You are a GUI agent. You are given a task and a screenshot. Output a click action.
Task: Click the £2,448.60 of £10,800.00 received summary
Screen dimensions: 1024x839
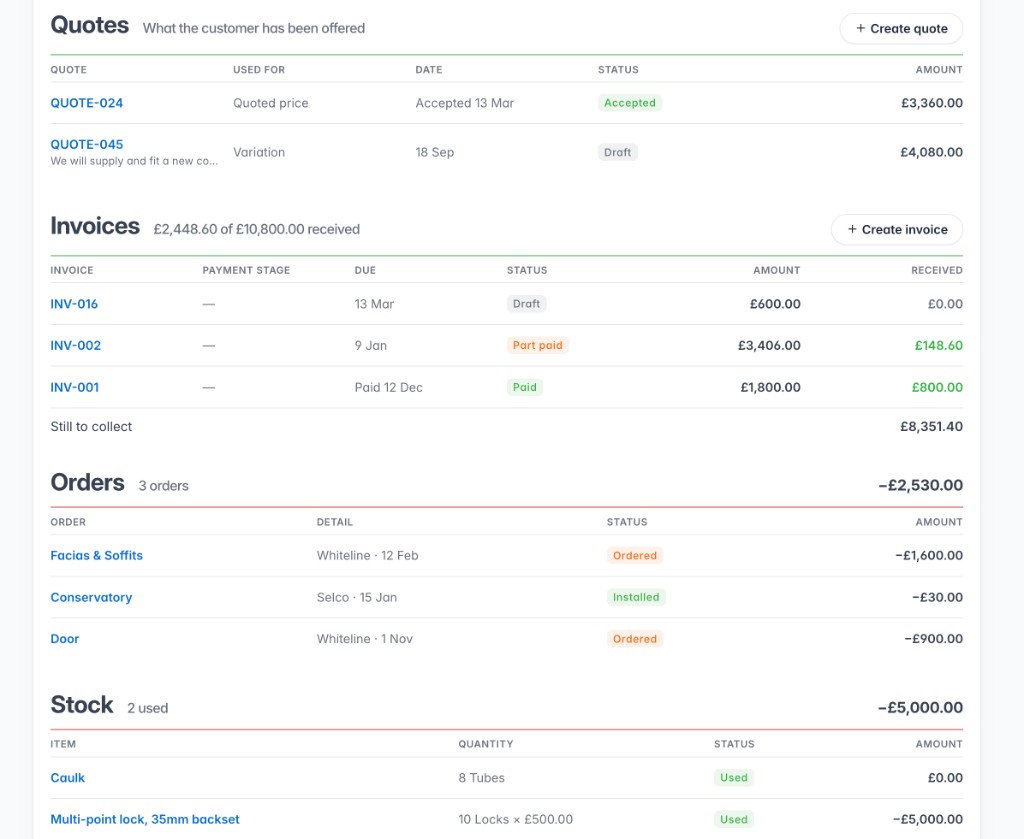click(257, 230)
